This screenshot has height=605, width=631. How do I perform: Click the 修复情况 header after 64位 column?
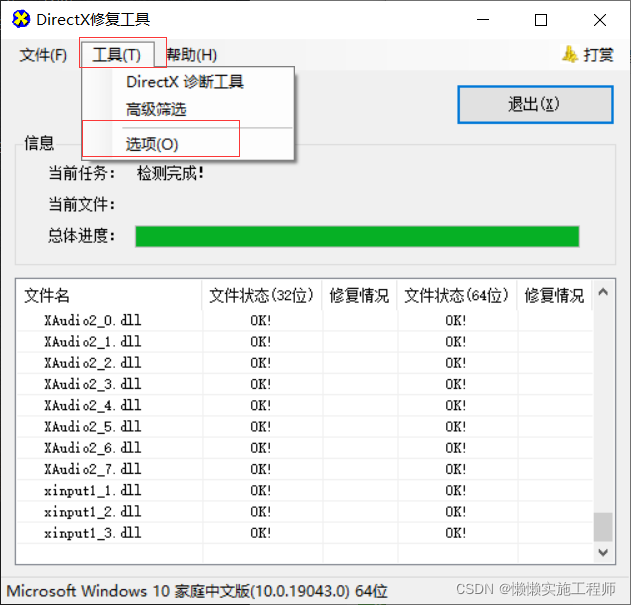554,295
